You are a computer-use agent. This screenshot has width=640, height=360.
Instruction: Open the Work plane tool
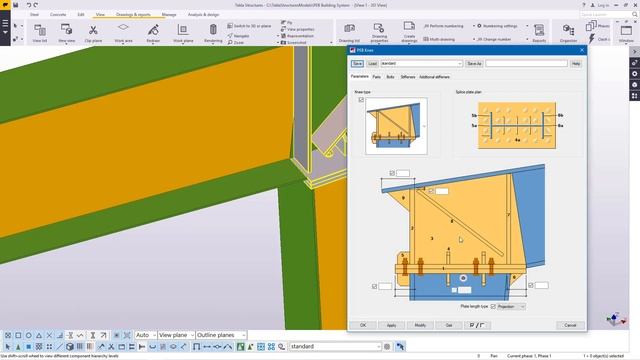[183, 33]
